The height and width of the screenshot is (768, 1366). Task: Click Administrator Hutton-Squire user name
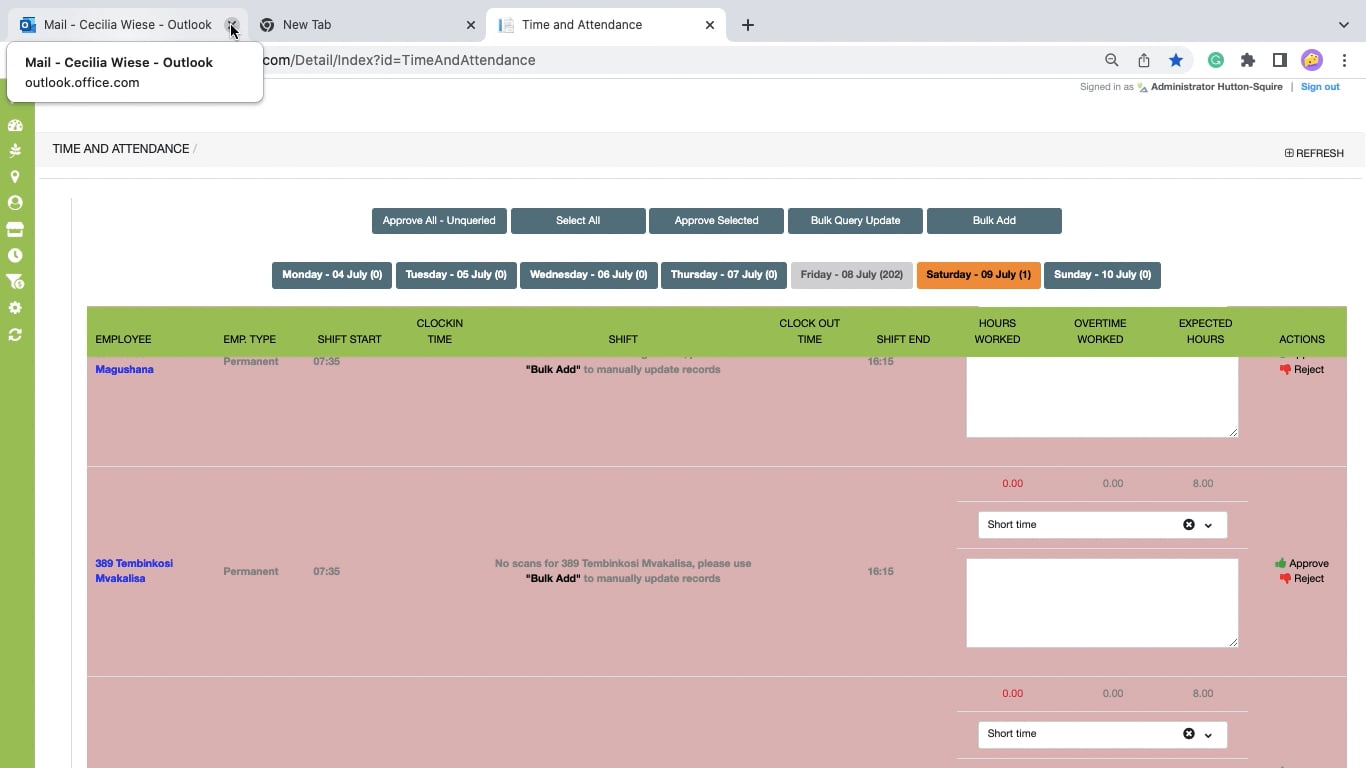pyautogui.click(x=1216, y=87)
